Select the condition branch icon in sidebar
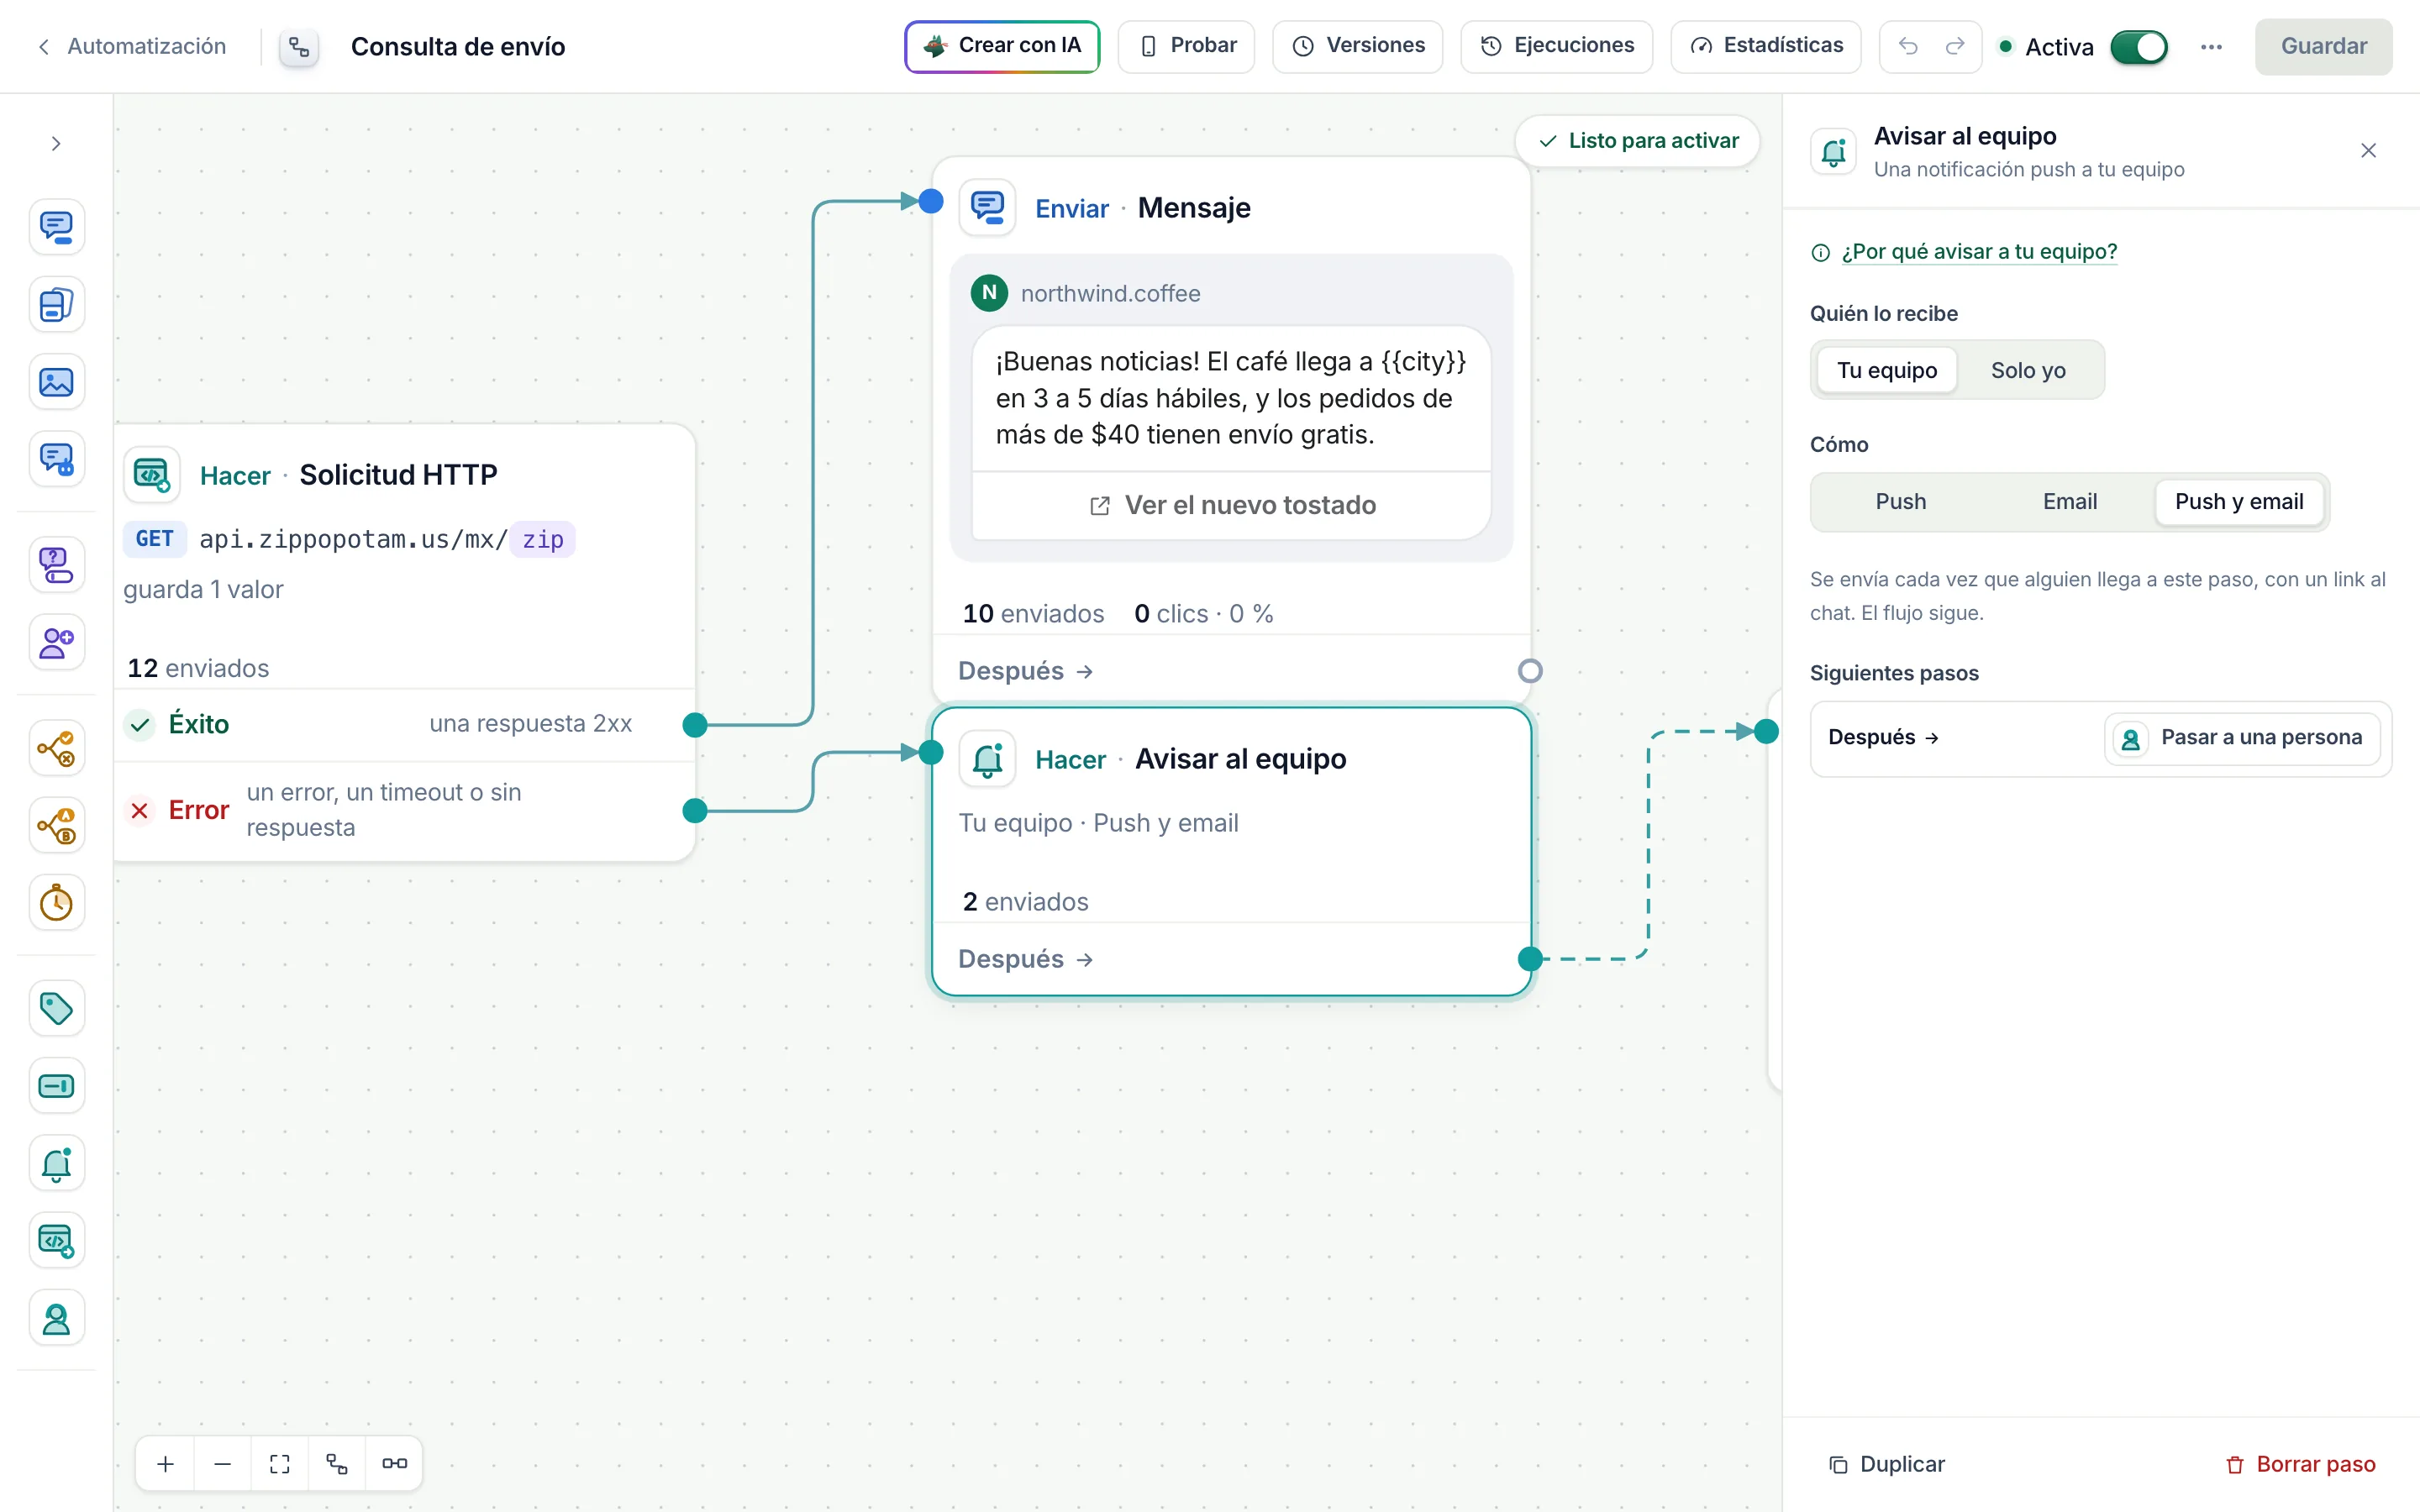 pyautogui.click(x=56, y=748)
